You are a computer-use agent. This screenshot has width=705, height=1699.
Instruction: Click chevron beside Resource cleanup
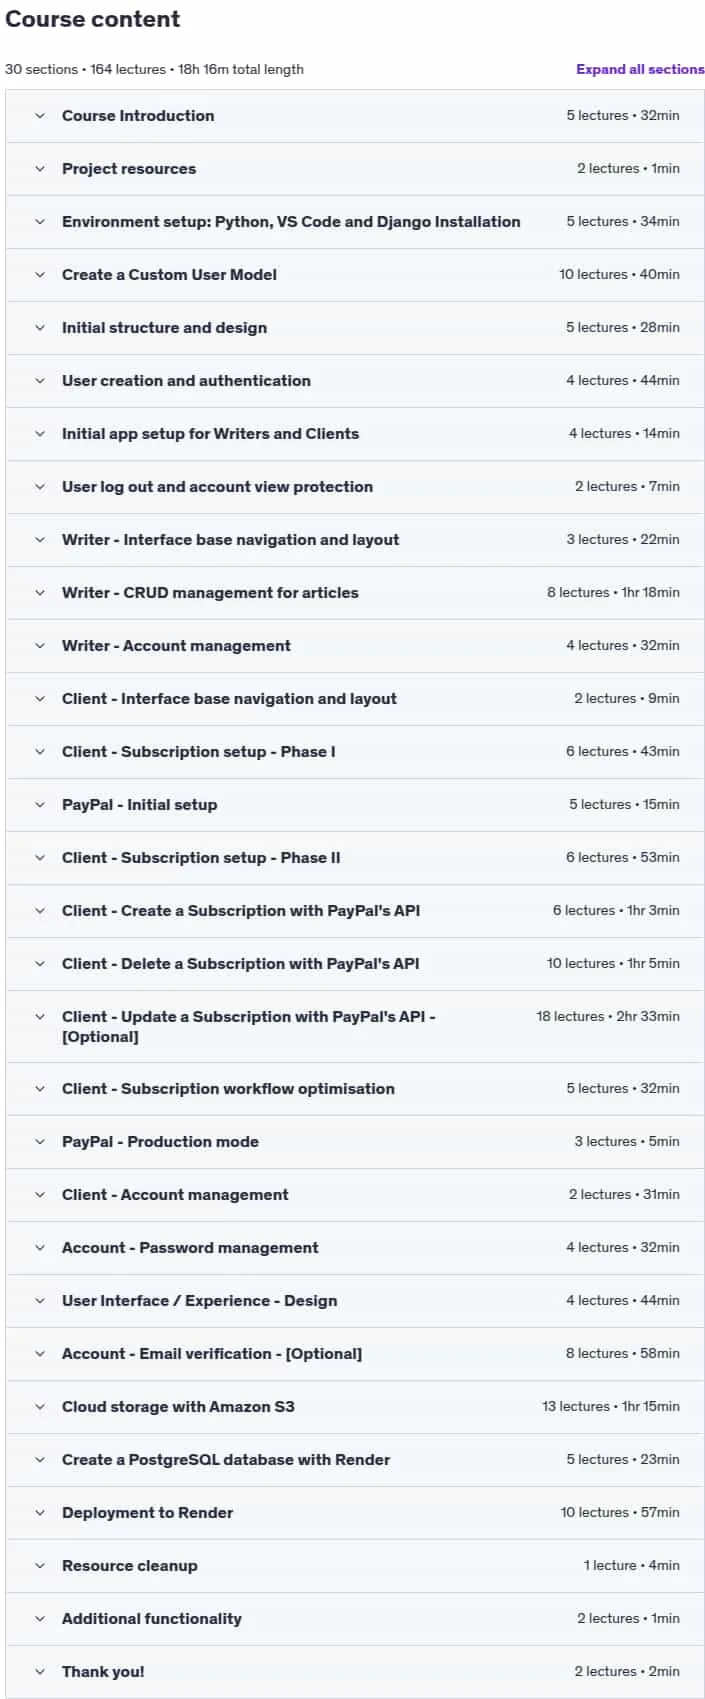[x=40, y=1566]
